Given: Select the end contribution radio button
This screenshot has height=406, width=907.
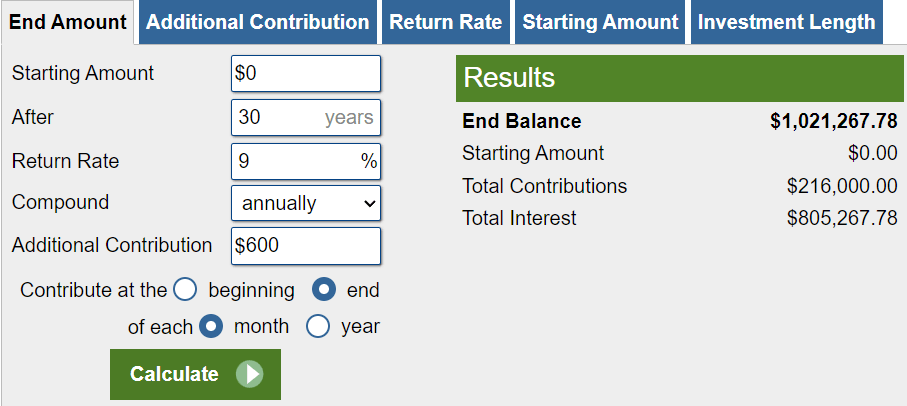Looking at the screenshot, I should tap(324, 290).
